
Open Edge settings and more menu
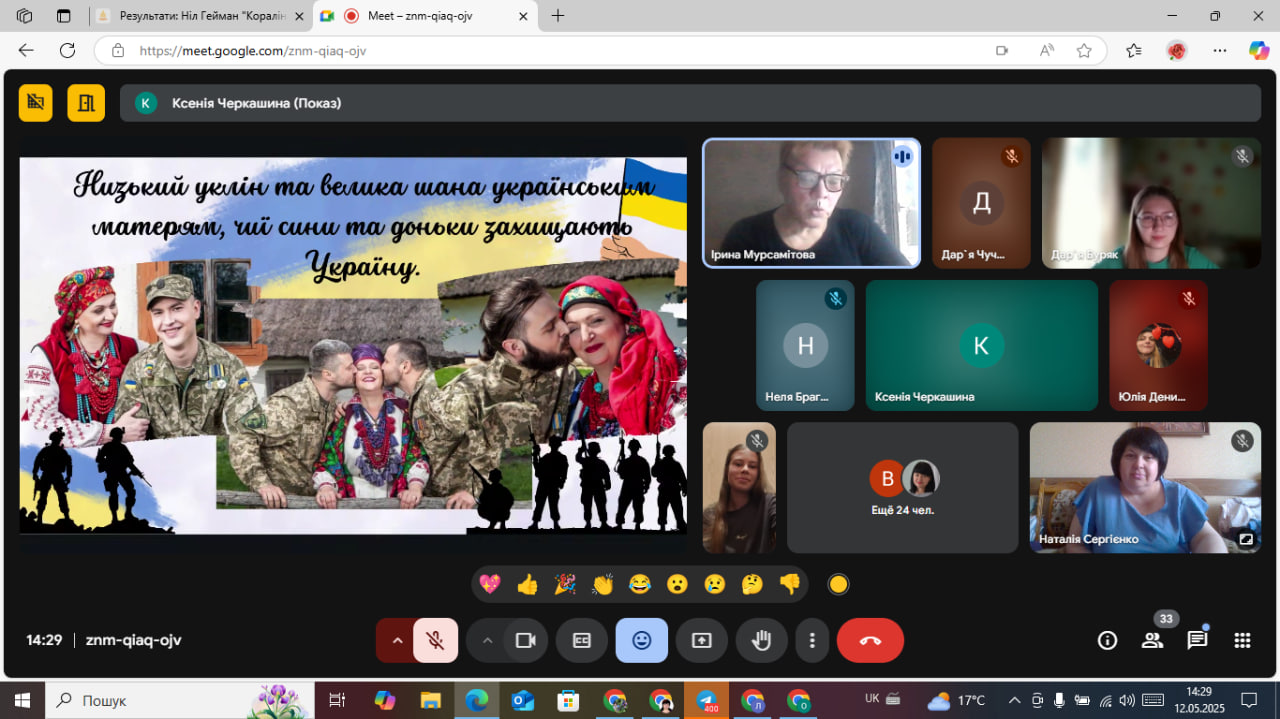coord(1220,50)
